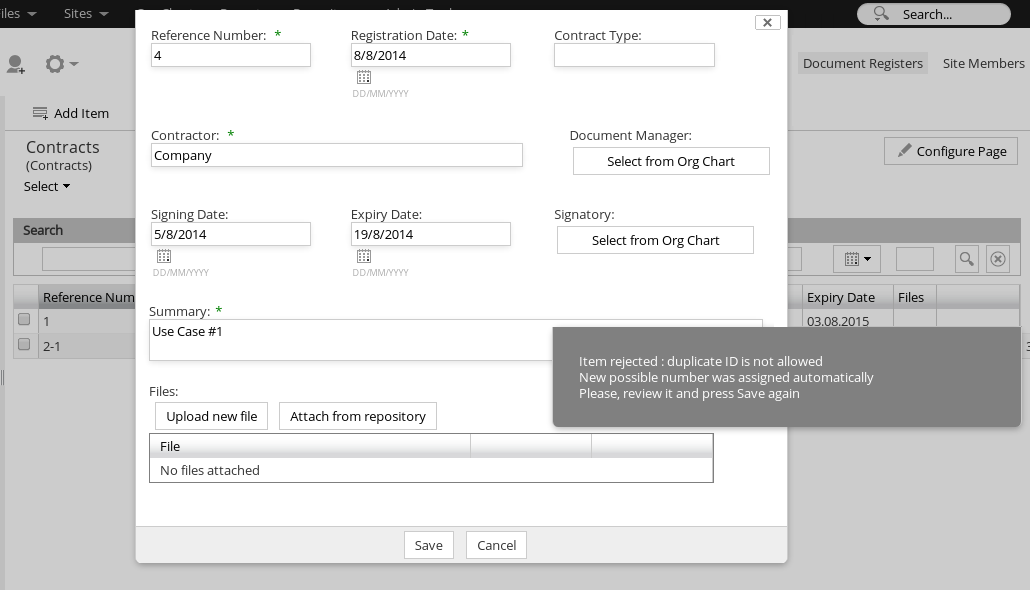Image resolution: width=1030 pixels, height=590 pixels.
Task: Click the search magnifier icon in filter row
Action: (x=966, y=259)
